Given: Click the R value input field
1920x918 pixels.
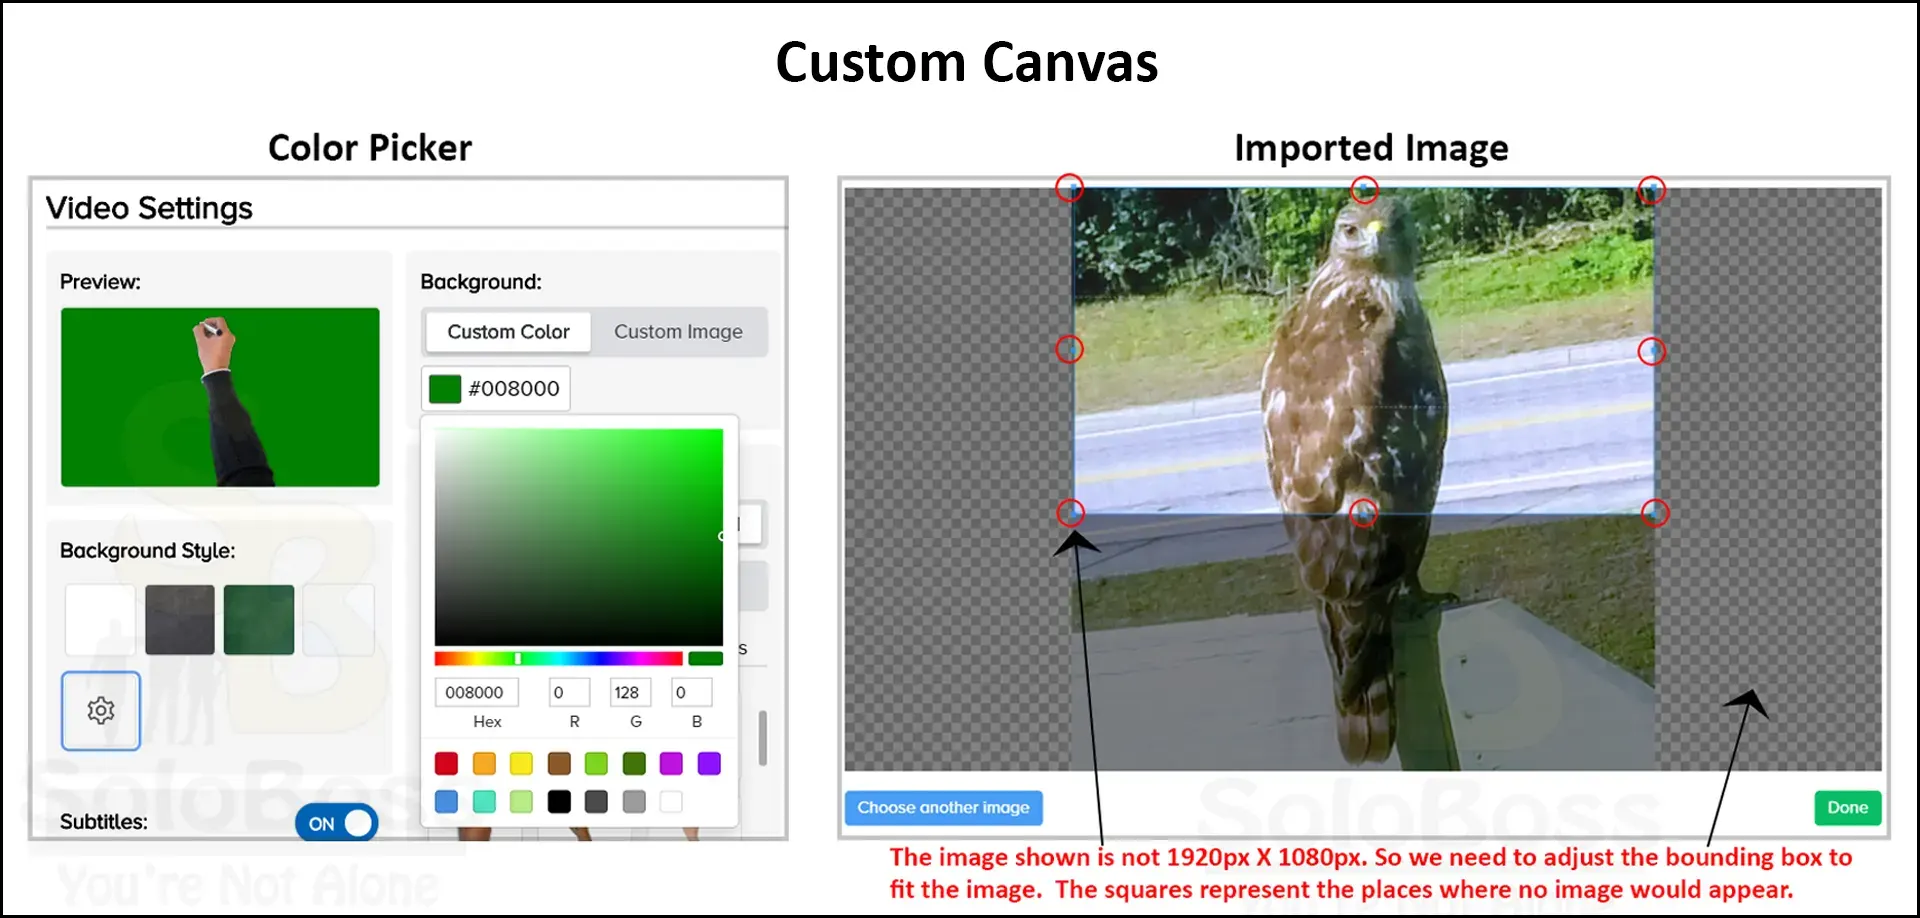Looking at the screenshot, I should click(x=569, y=692).
